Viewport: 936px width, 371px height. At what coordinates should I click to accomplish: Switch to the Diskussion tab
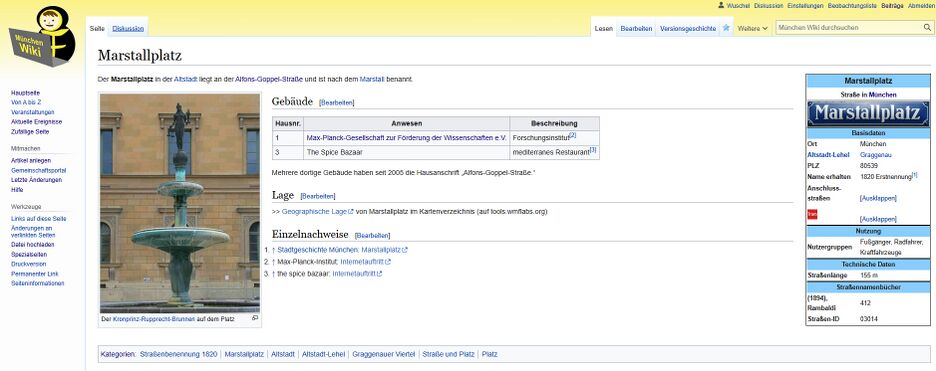128,28
